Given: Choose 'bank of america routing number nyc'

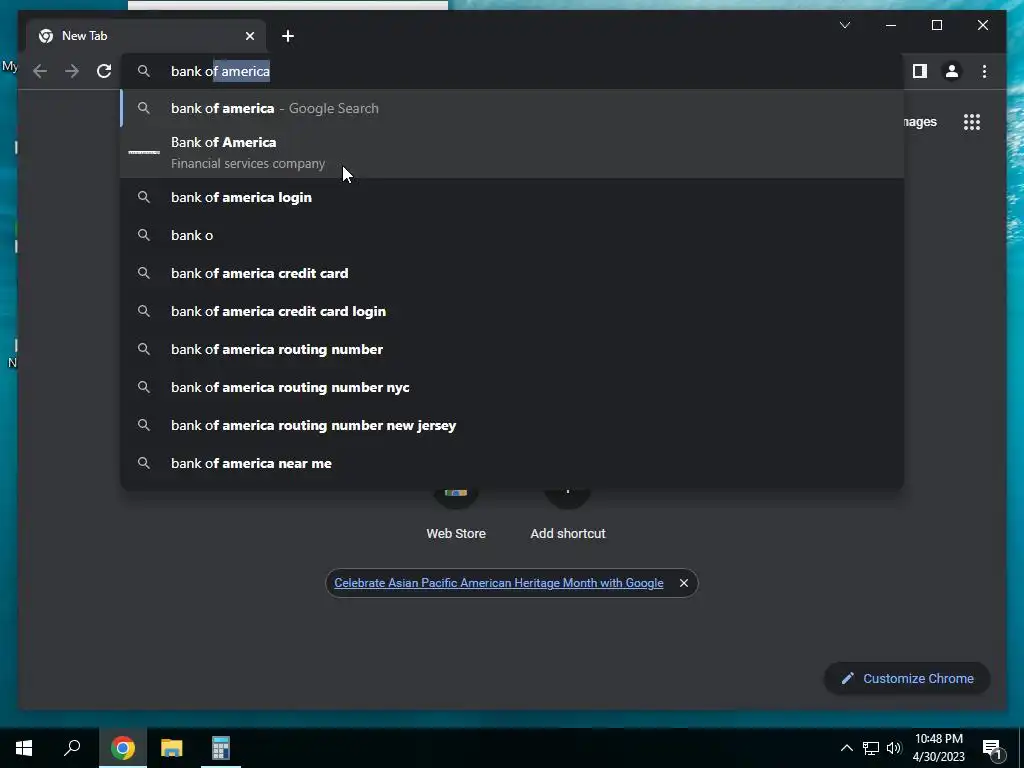Looking at the screenshot, I should 512,387.
